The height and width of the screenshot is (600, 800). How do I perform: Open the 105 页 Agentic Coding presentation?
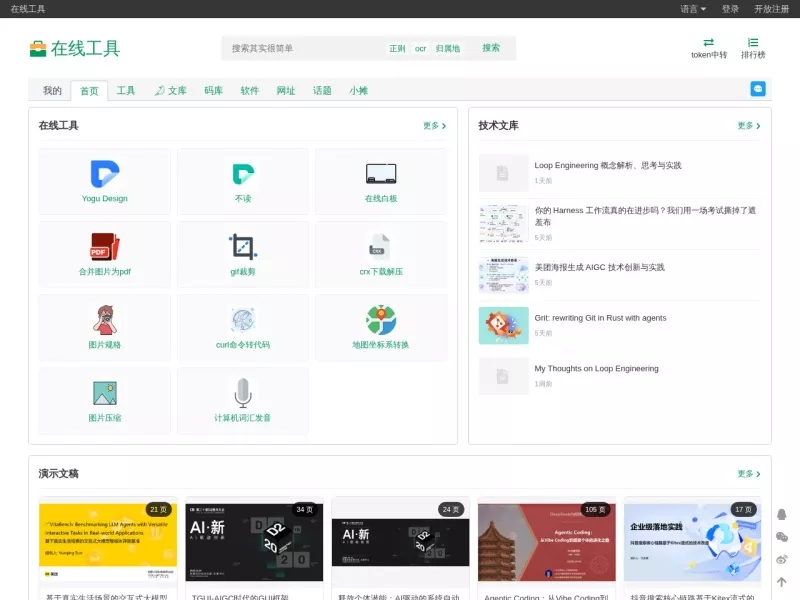546,542
